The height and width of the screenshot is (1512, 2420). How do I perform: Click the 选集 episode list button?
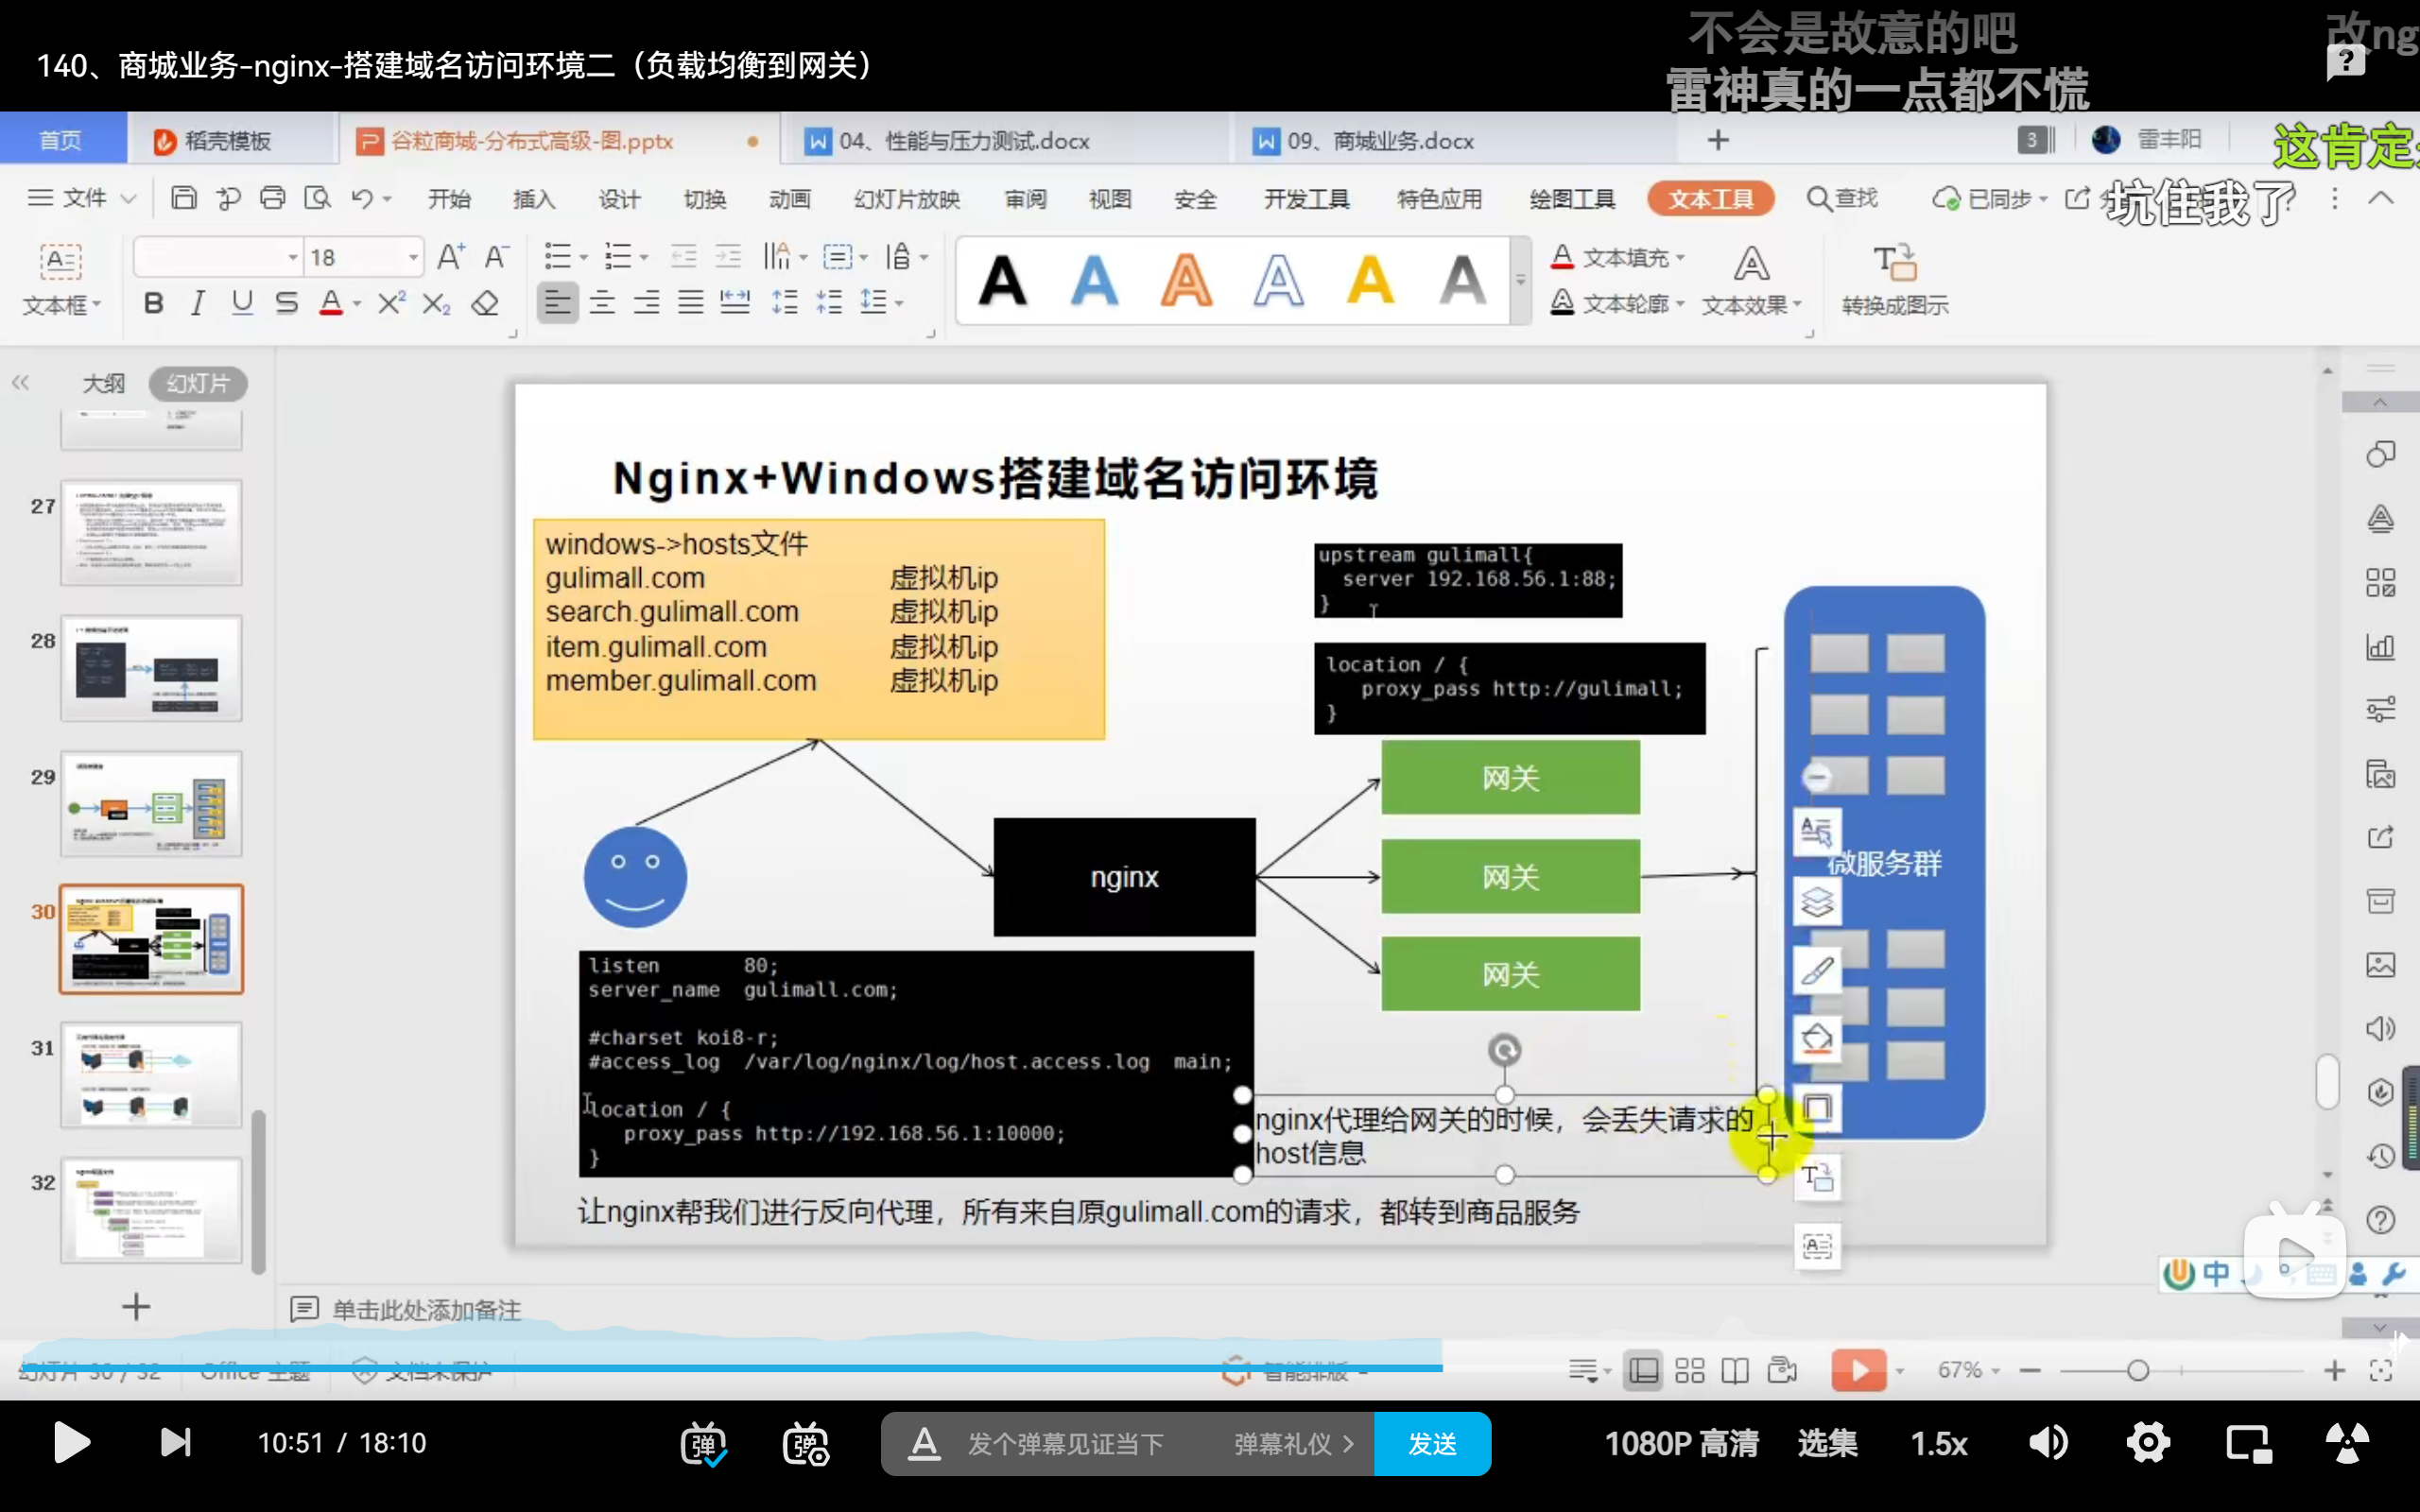pyautogui.click(x=1827, y=1443)
